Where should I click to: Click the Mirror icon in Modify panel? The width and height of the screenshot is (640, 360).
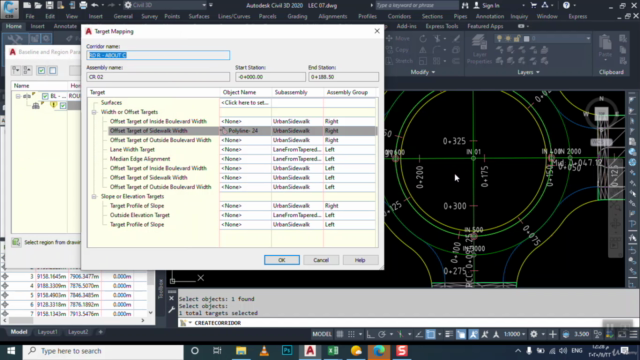(x=422, y=50)
